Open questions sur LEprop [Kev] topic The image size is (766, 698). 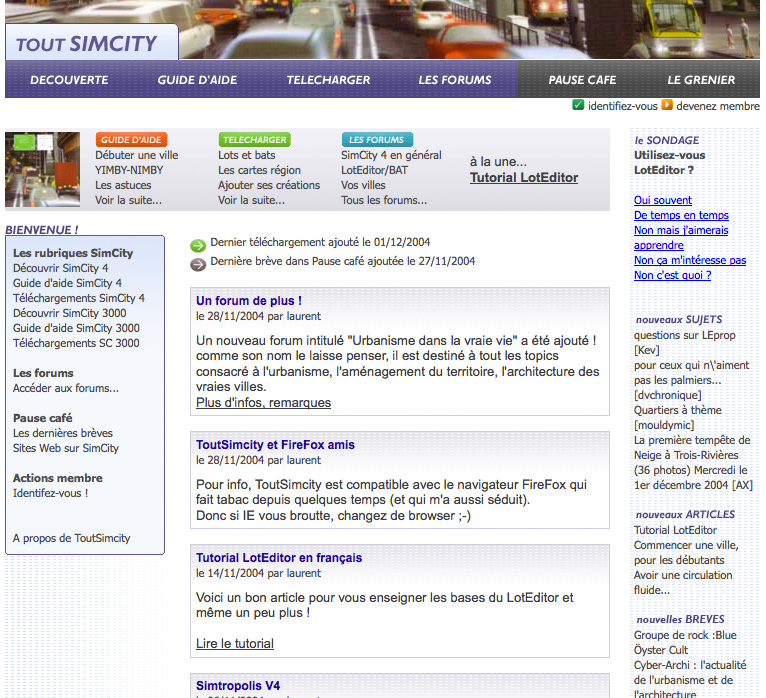pyautogui.click(x=684, y=343)
